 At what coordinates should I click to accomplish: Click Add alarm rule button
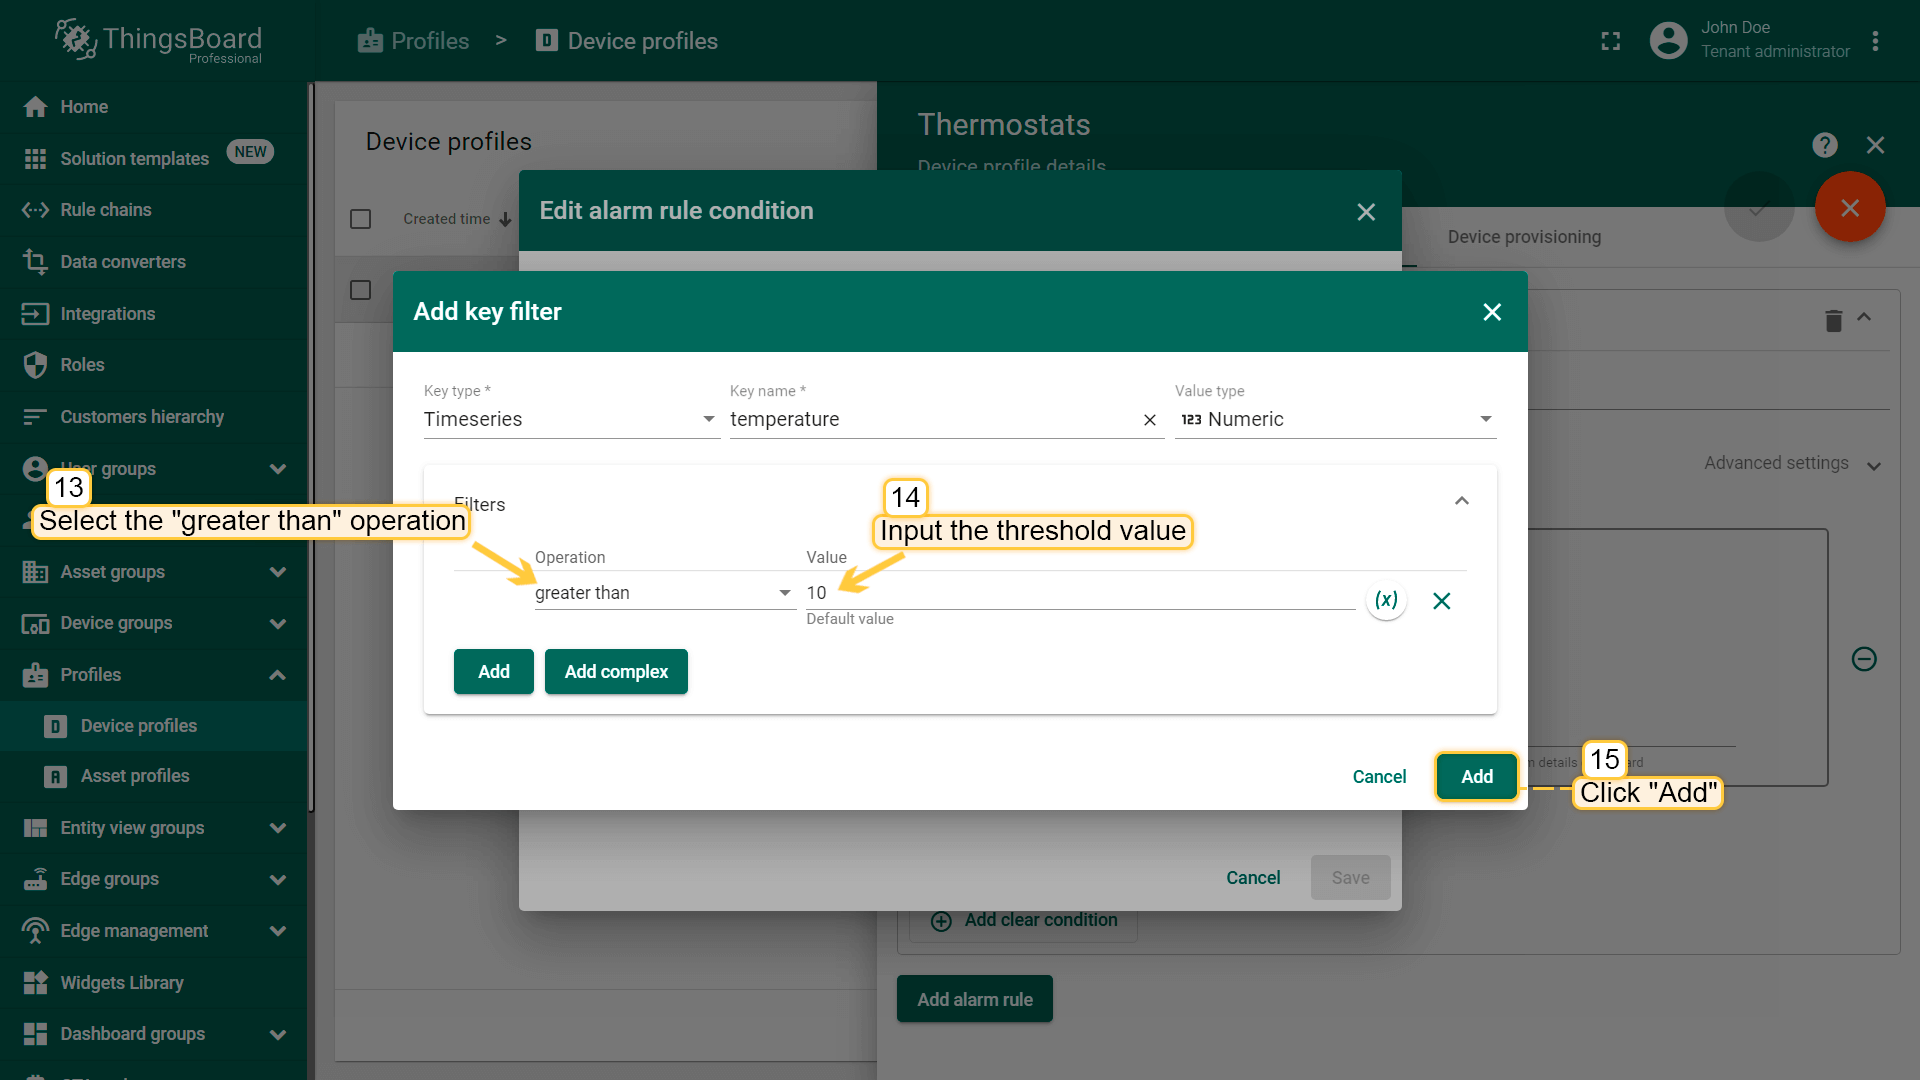pyautogui.click(x=975, y=999)
